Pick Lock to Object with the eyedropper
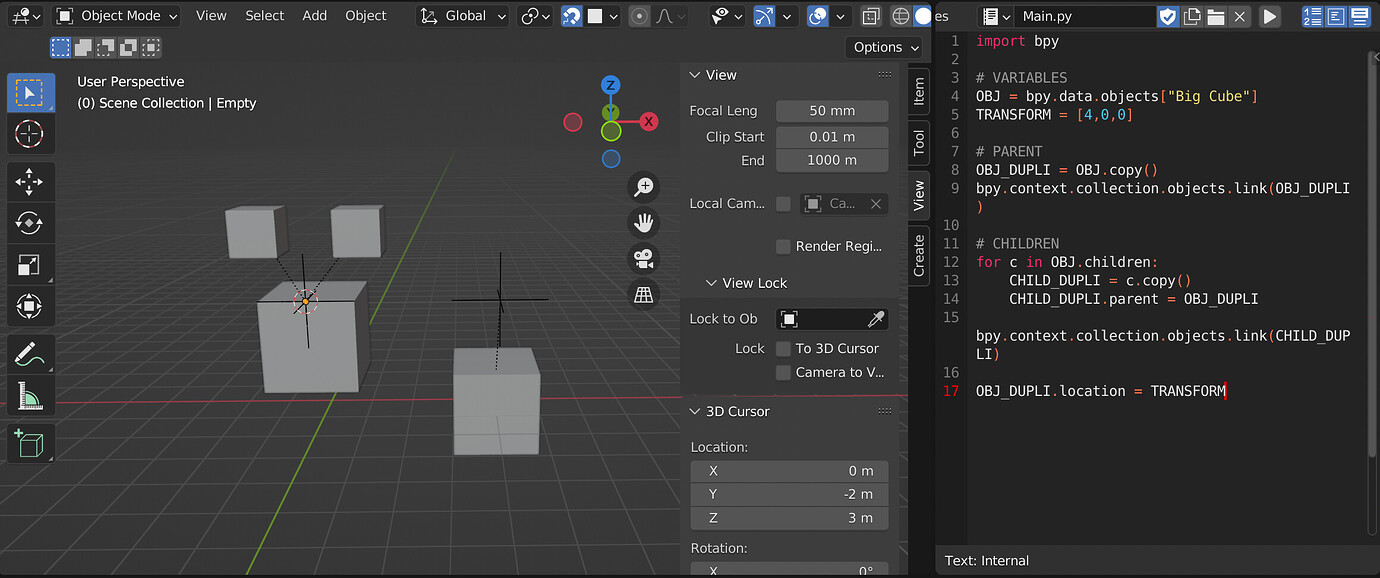Viewport: 1380px width, 578px height. pos(875,319)
